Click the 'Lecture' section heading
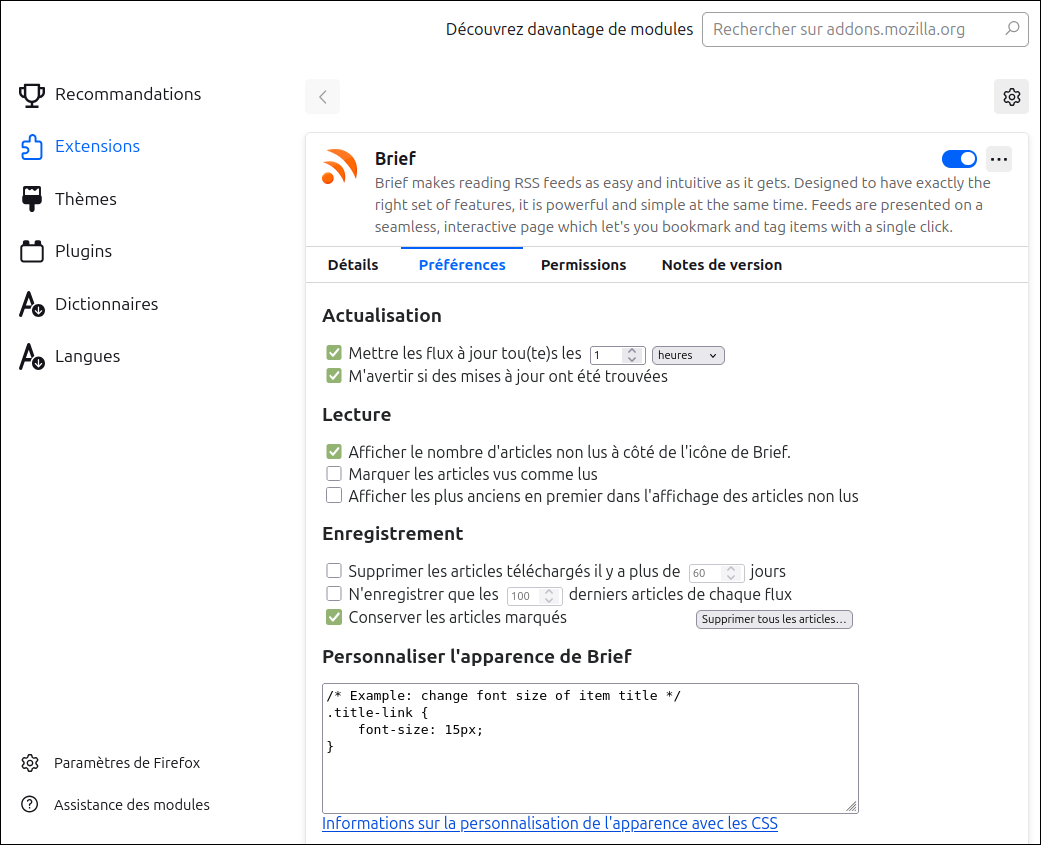1041x845 pixels. click(x=357, y=414)
